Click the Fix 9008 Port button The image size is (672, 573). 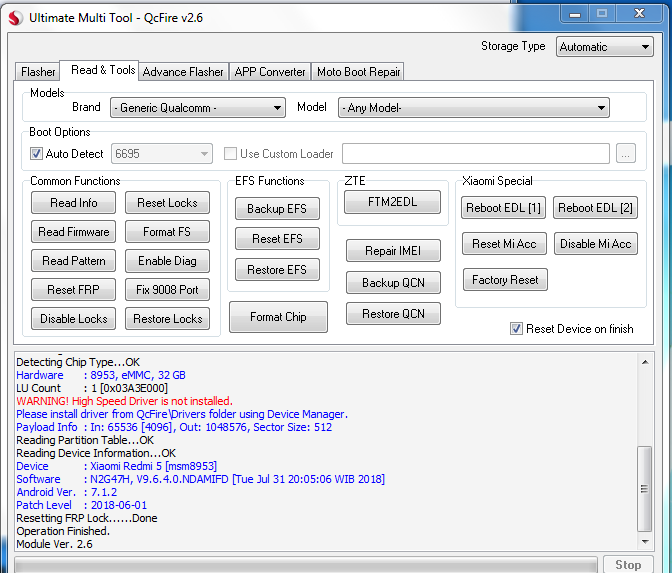tap(167, 290)
